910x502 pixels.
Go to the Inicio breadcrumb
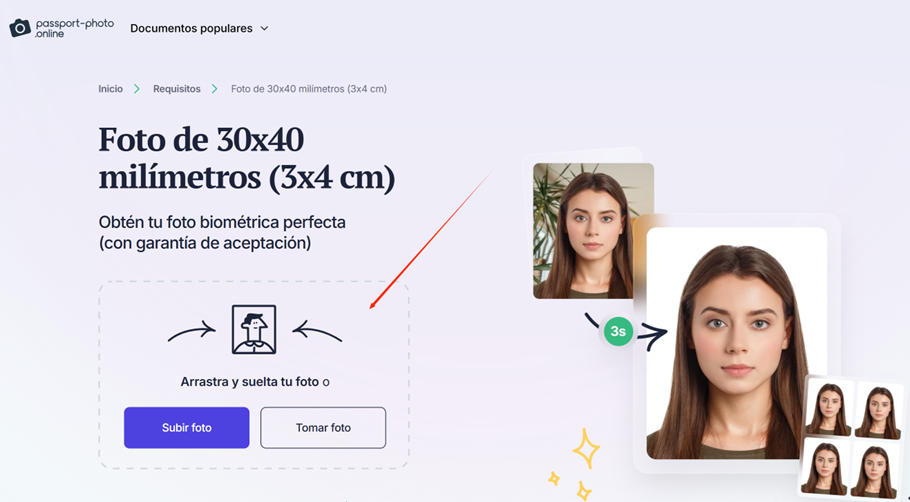point(110,89)
